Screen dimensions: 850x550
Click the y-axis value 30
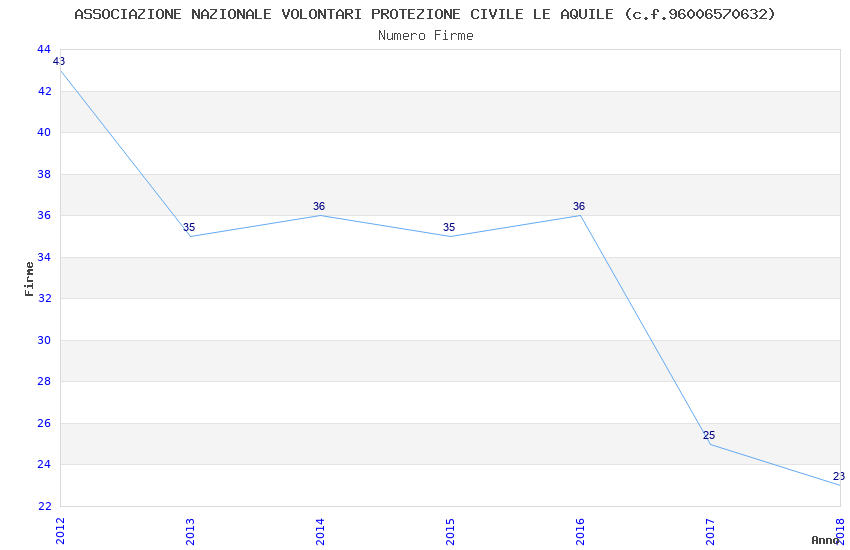[44, 340]
